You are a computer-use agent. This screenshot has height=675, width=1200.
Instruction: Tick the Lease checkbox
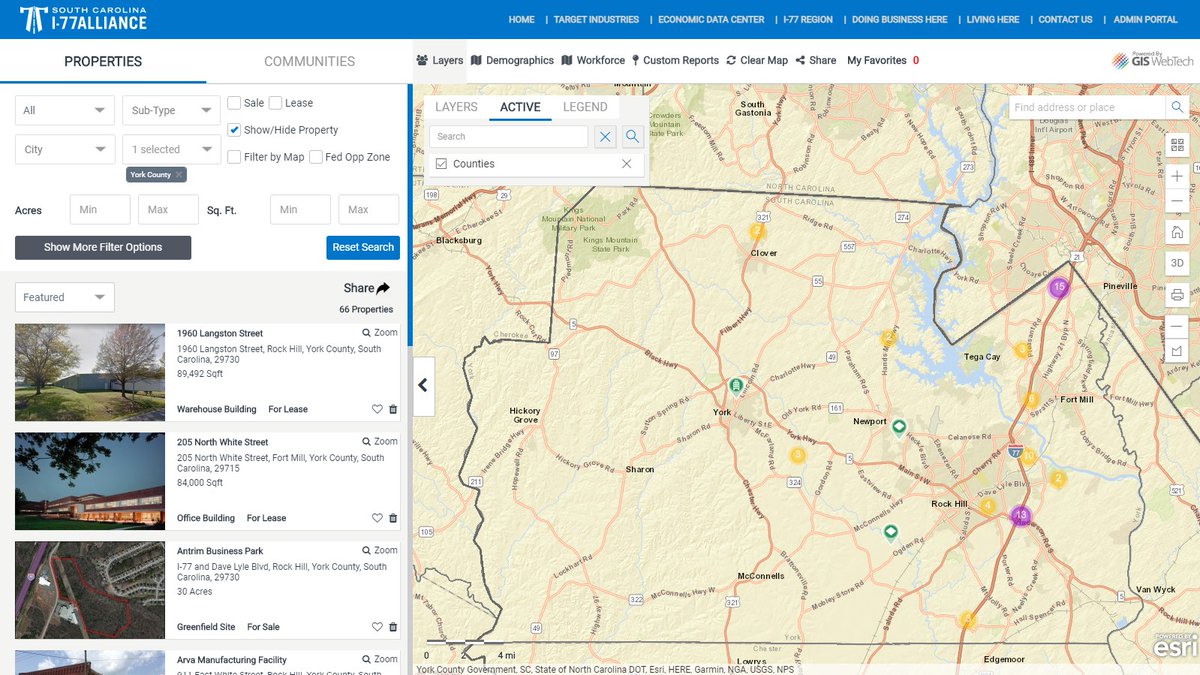pos(275,103)
